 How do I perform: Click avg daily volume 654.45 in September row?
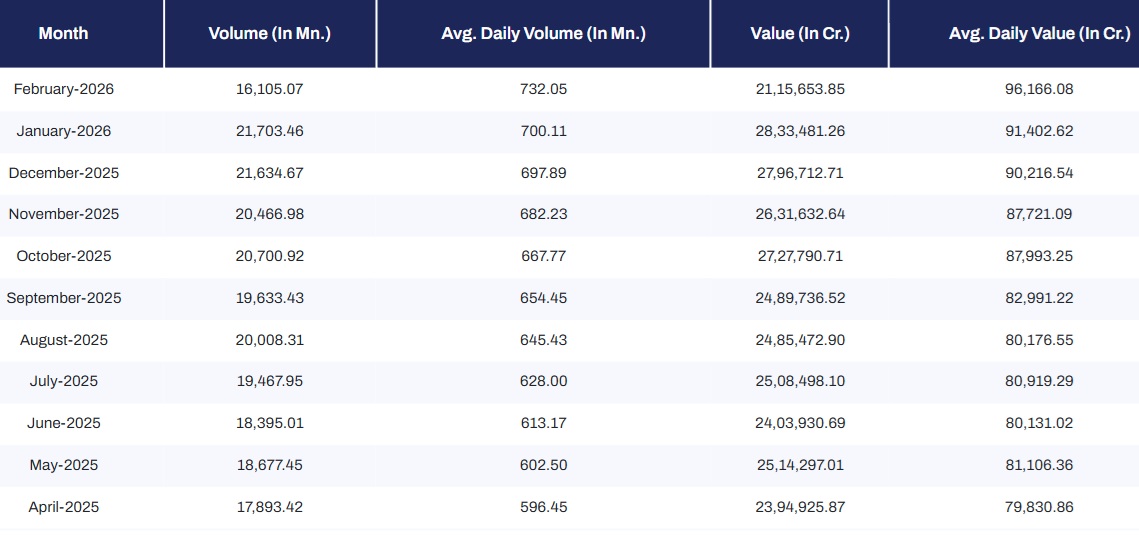click(x=543, y=298)
